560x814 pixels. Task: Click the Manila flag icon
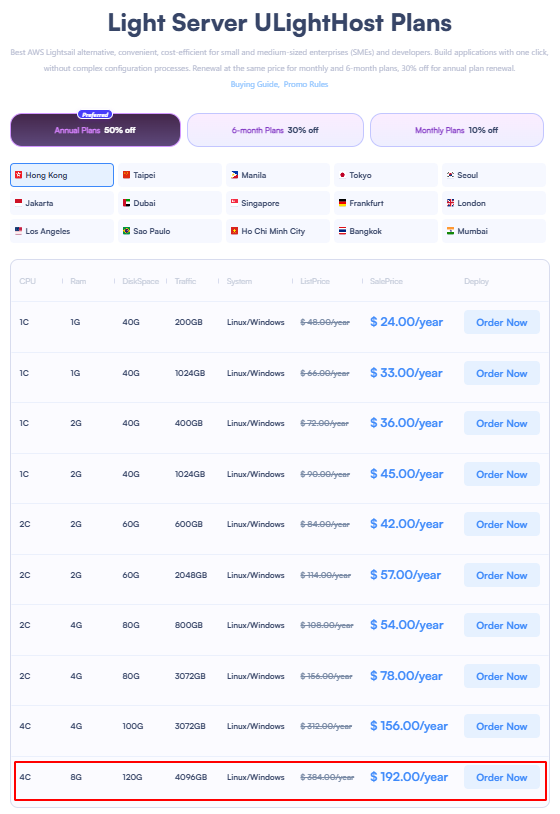(235, 175)
